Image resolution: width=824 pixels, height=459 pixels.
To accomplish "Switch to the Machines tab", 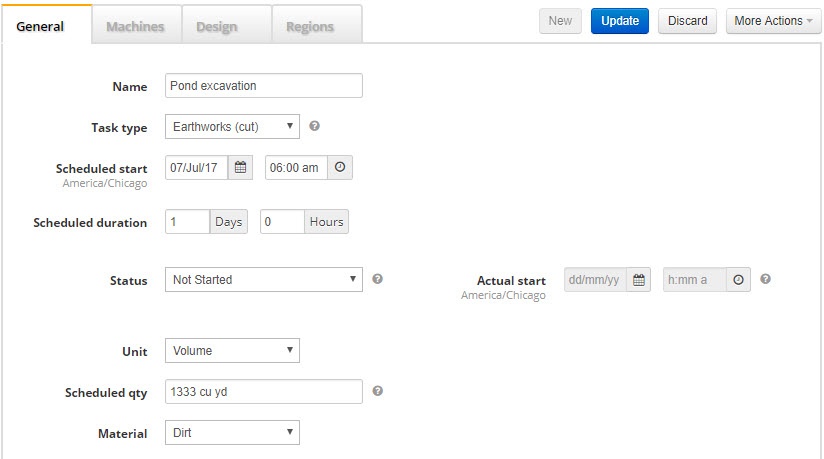I will (136, 26).
